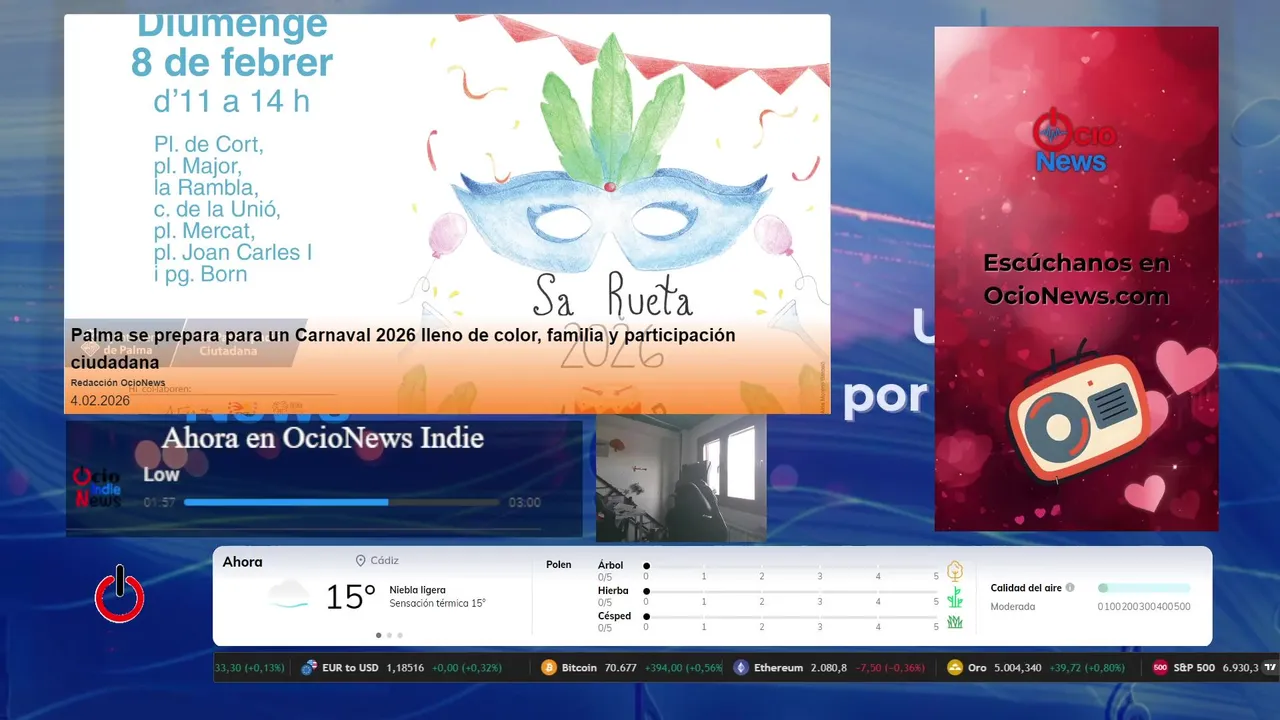Click the Niebla ligera condition text
The height and width of the screenshot is (720, 1280).
[x=417, y=590]
